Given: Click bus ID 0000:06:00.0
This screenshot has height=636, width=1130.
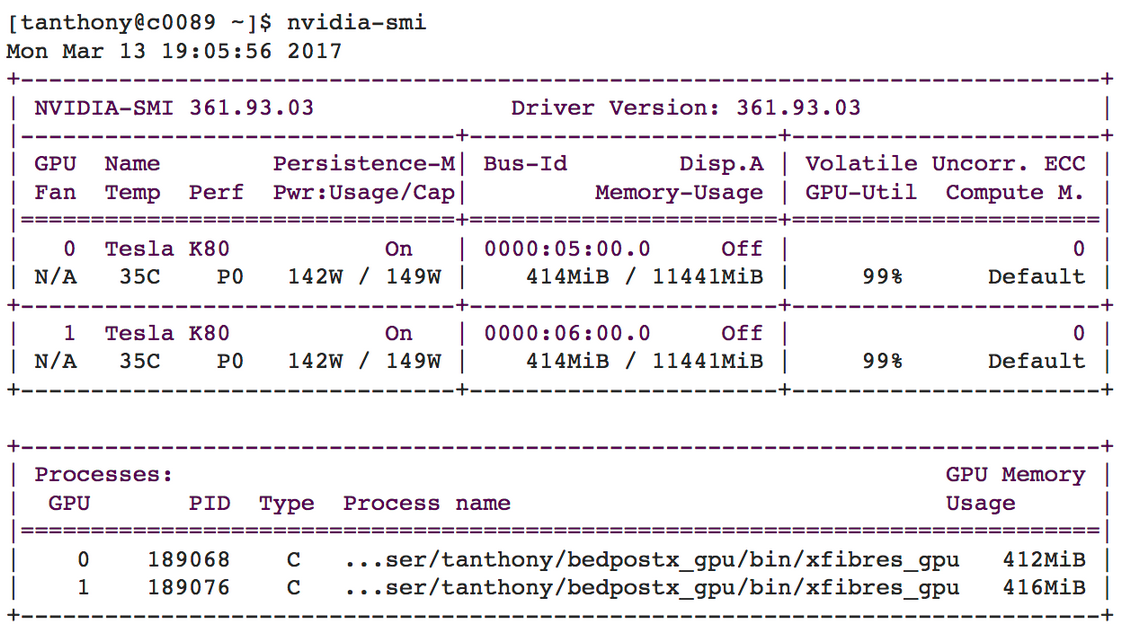Looking at the screenshot, I should point(567,333).
